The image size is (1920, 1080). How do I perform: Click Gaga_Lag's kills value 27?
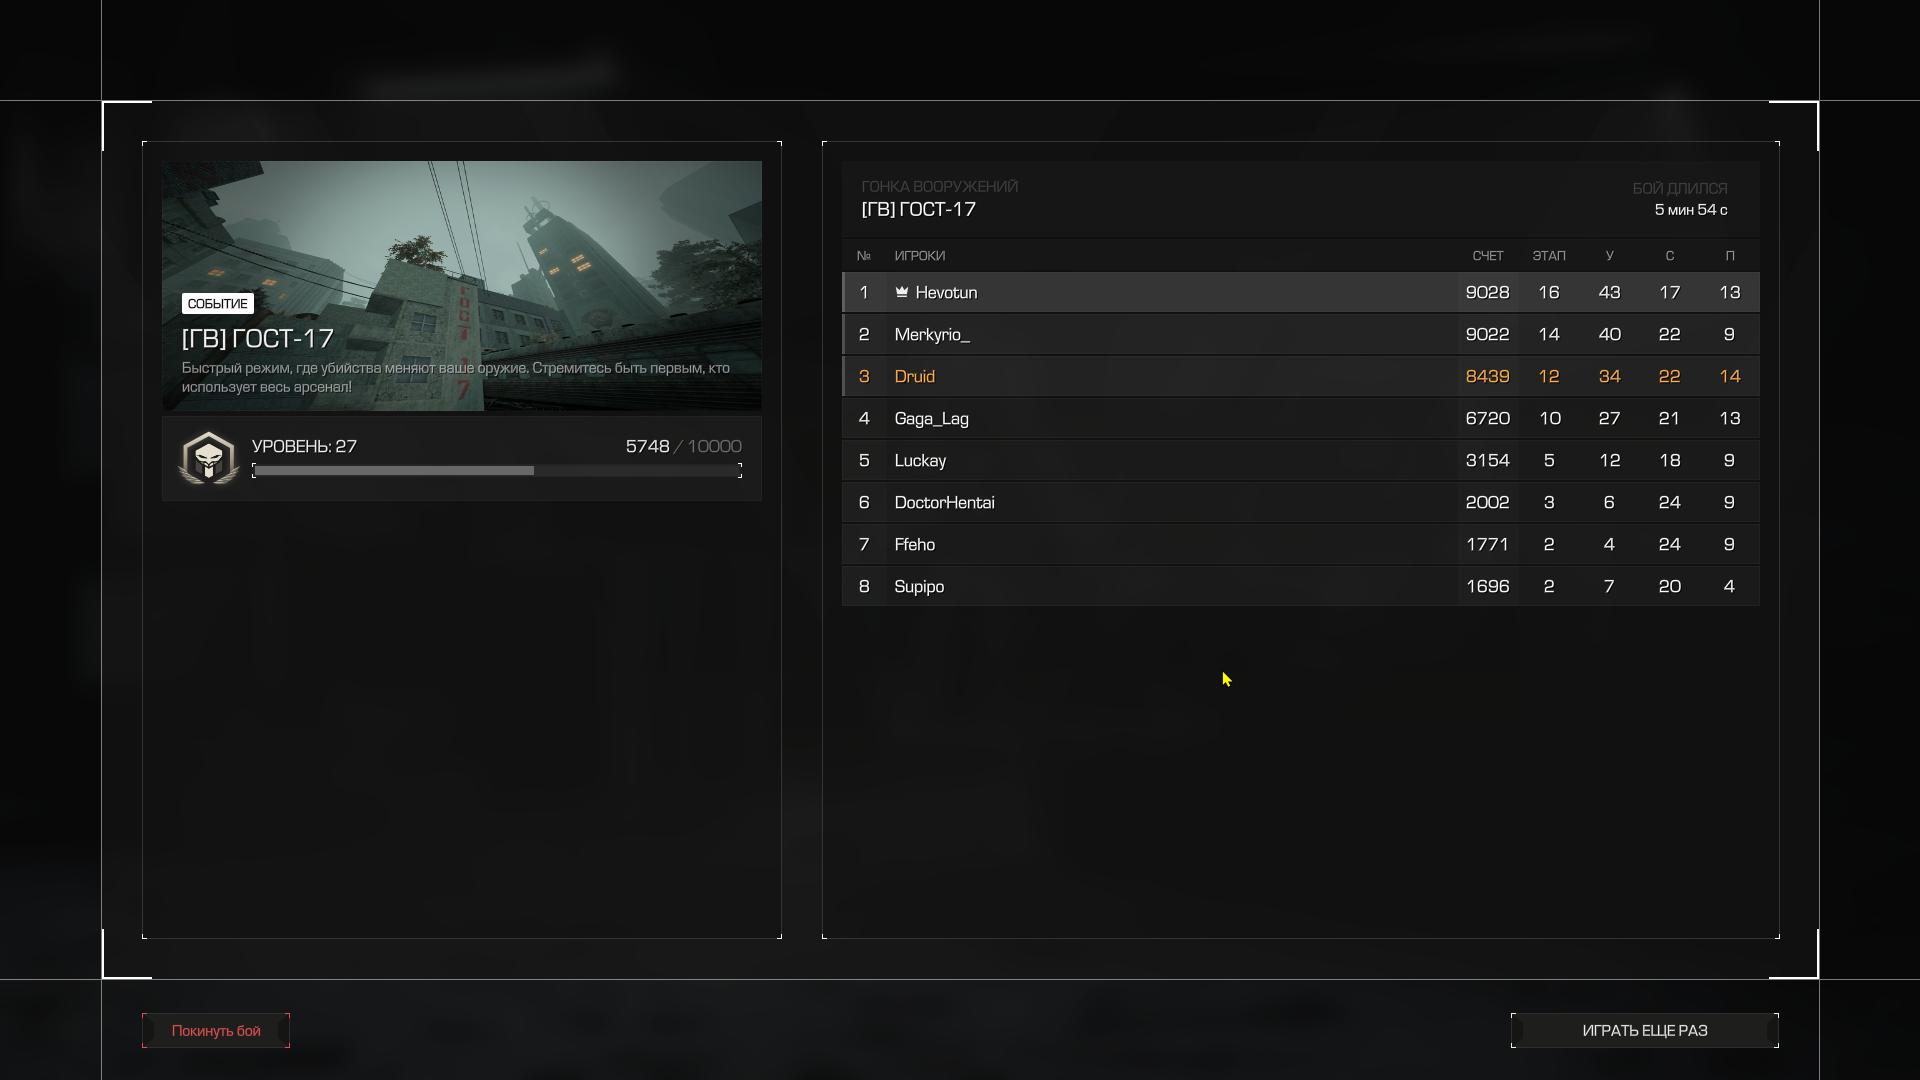coord(1609,418)
